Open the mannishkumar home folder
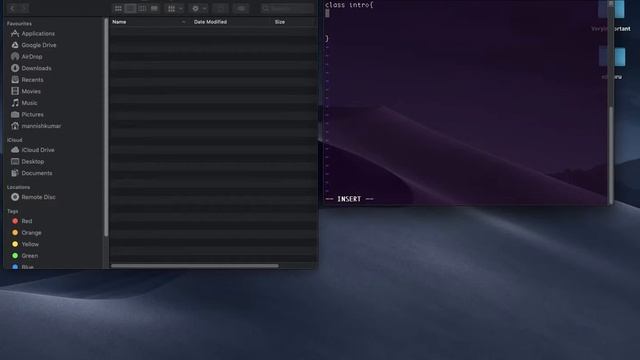 click(x=36, y=126)
